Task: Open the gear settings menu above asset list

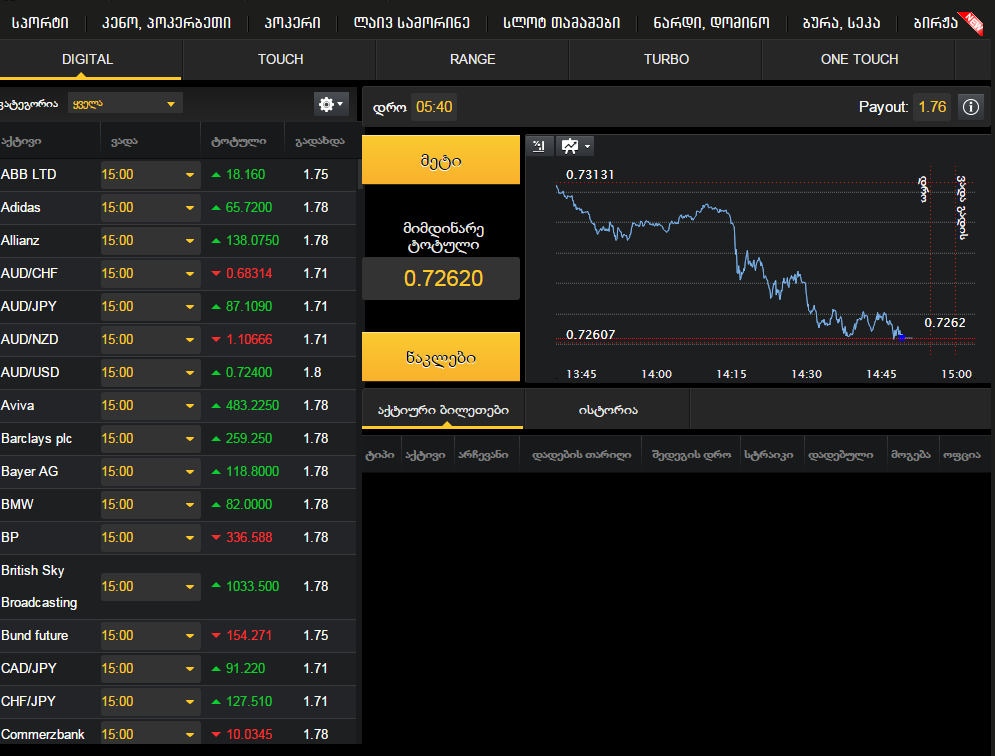Action: coord(330,104)
